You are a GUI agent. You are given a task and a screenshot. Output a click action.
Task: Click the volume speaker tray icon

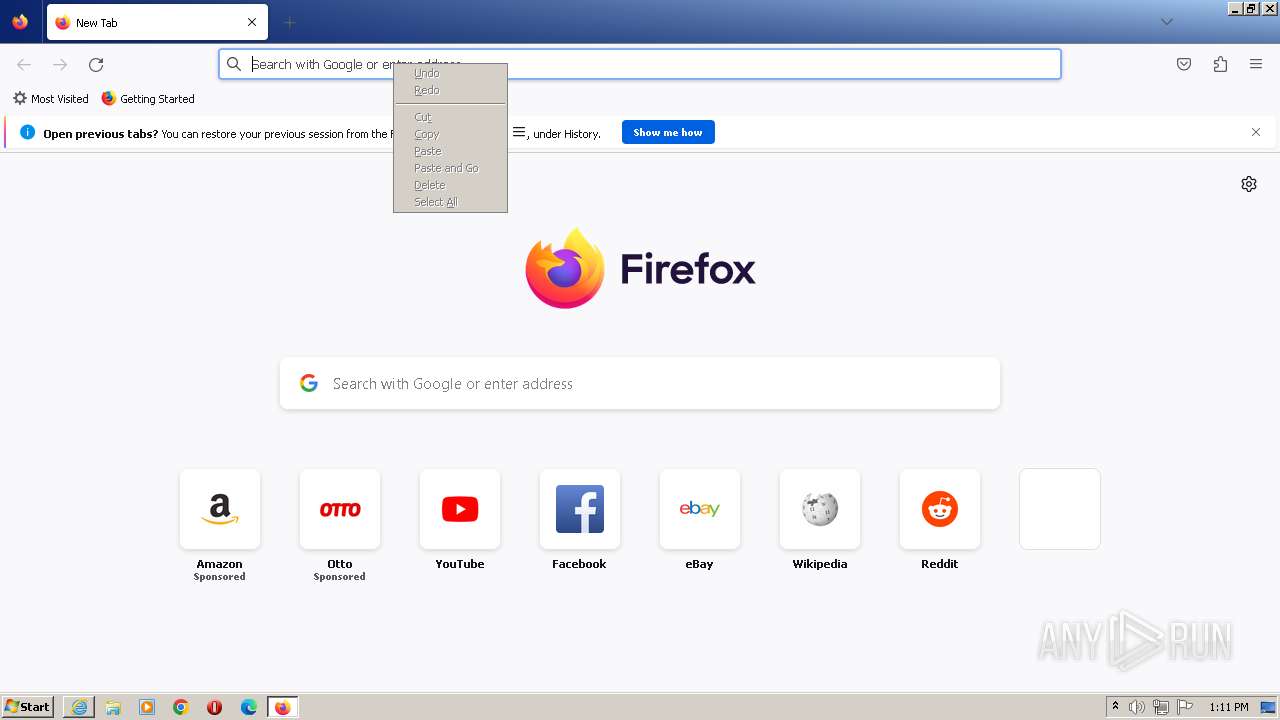pos(1137,707)
